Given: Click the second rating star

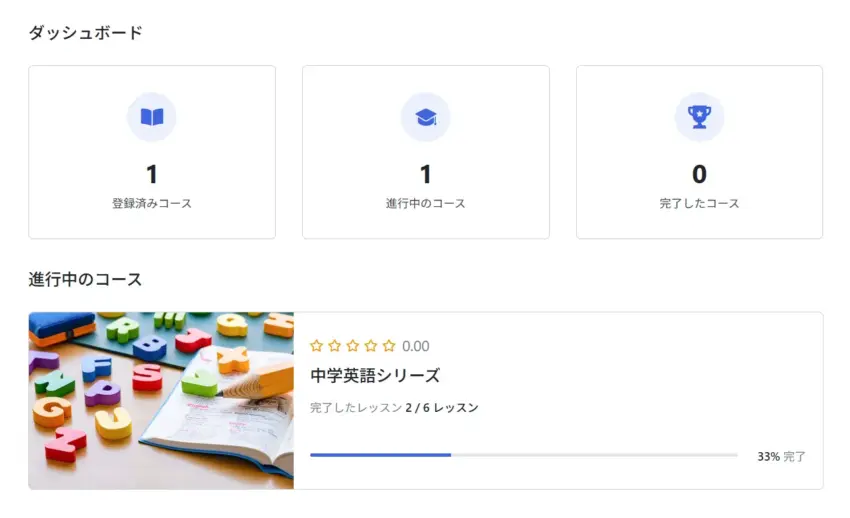Looking at the screenshot, I should [335, 346].
